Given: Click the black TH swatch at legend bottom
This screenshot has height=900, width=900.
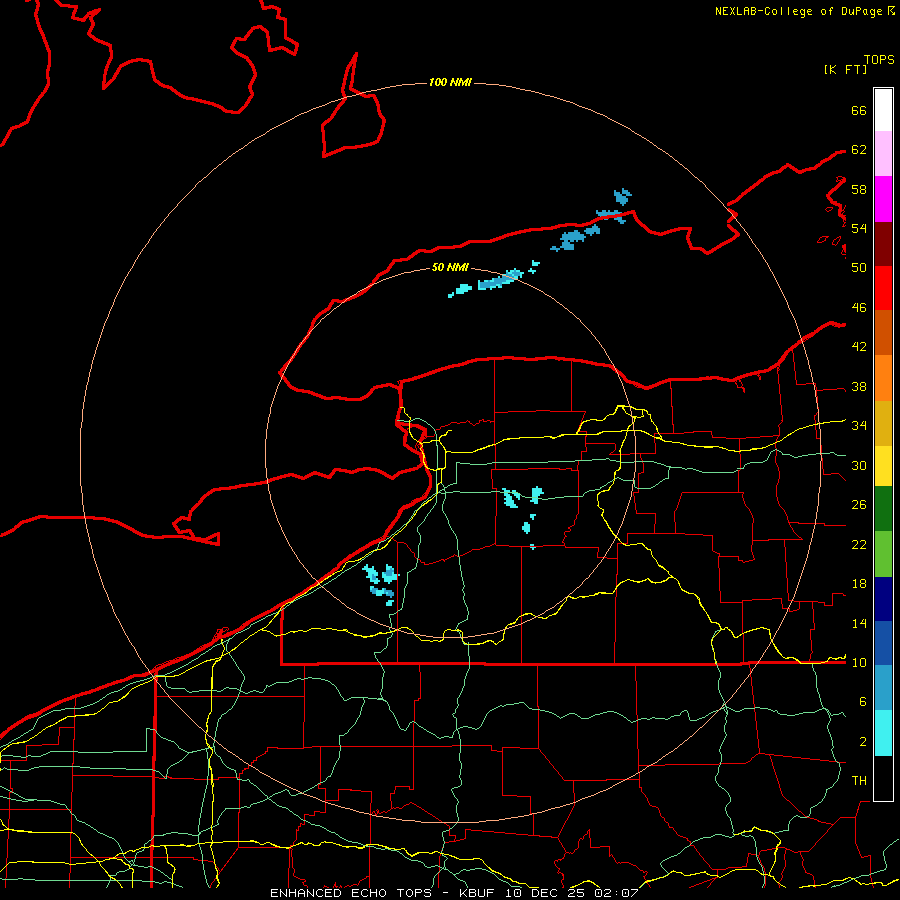Looking at the screenshot, I should click(883, 778).
